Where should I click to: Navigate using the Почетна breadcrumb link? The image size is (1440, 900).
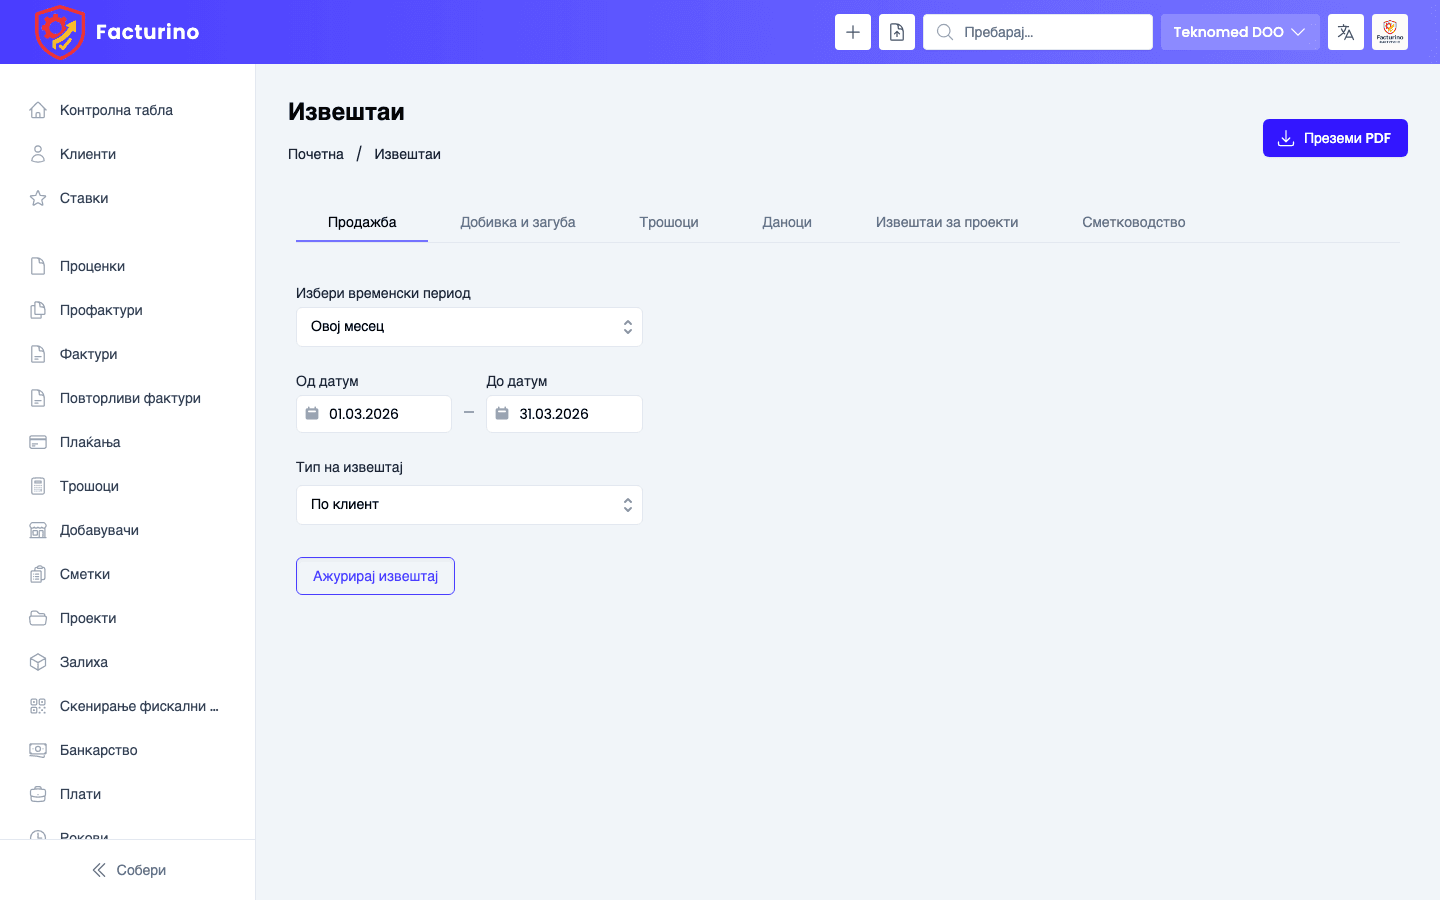(x=316, y=153)
